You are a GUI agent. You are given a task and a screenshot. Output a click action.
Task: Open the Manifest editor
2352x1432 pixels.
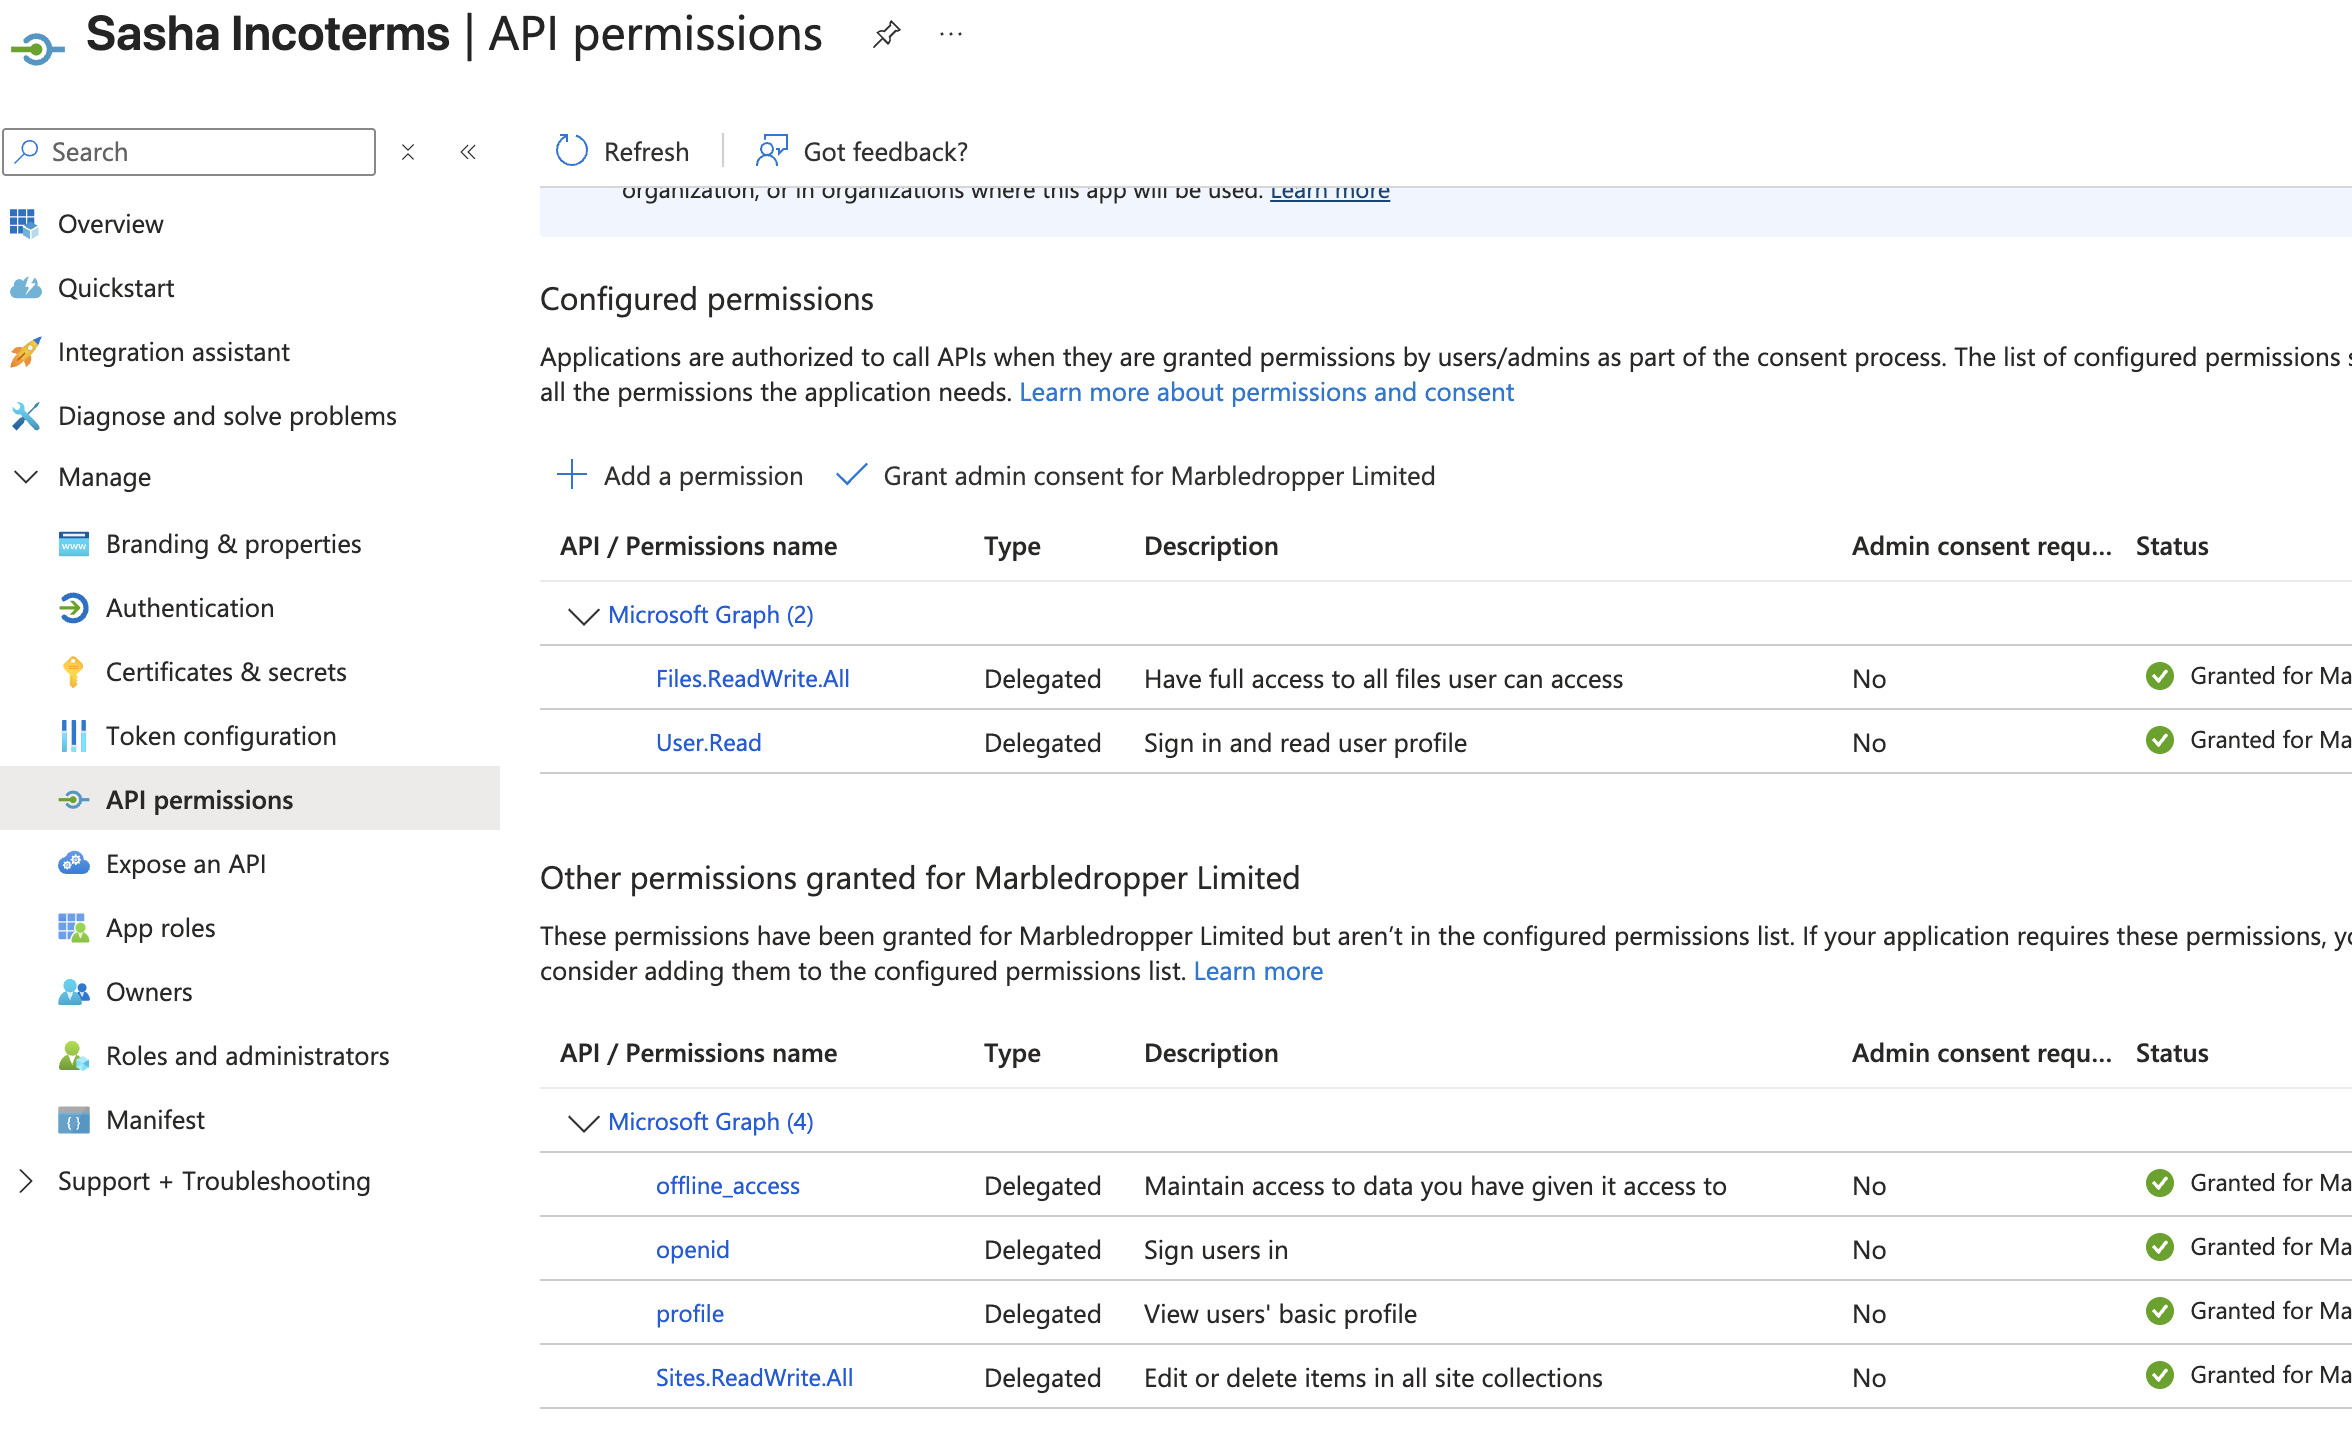pyautogui.click(x=155, y=1119)
